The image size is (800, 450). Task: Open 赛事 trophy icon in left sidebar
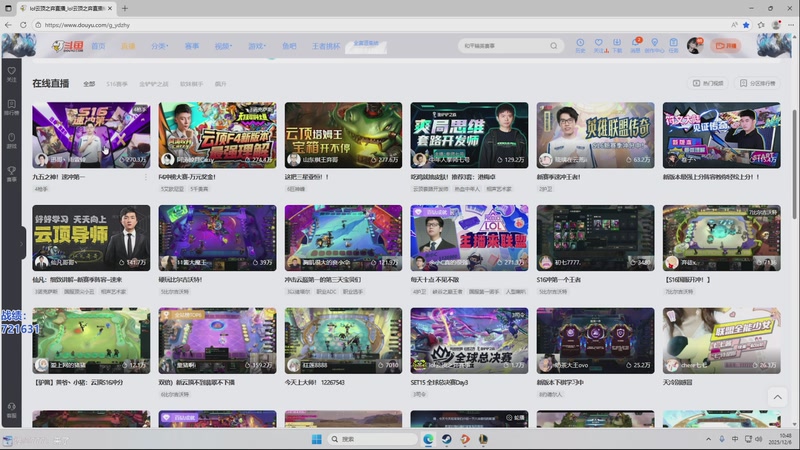coord(11,173)
